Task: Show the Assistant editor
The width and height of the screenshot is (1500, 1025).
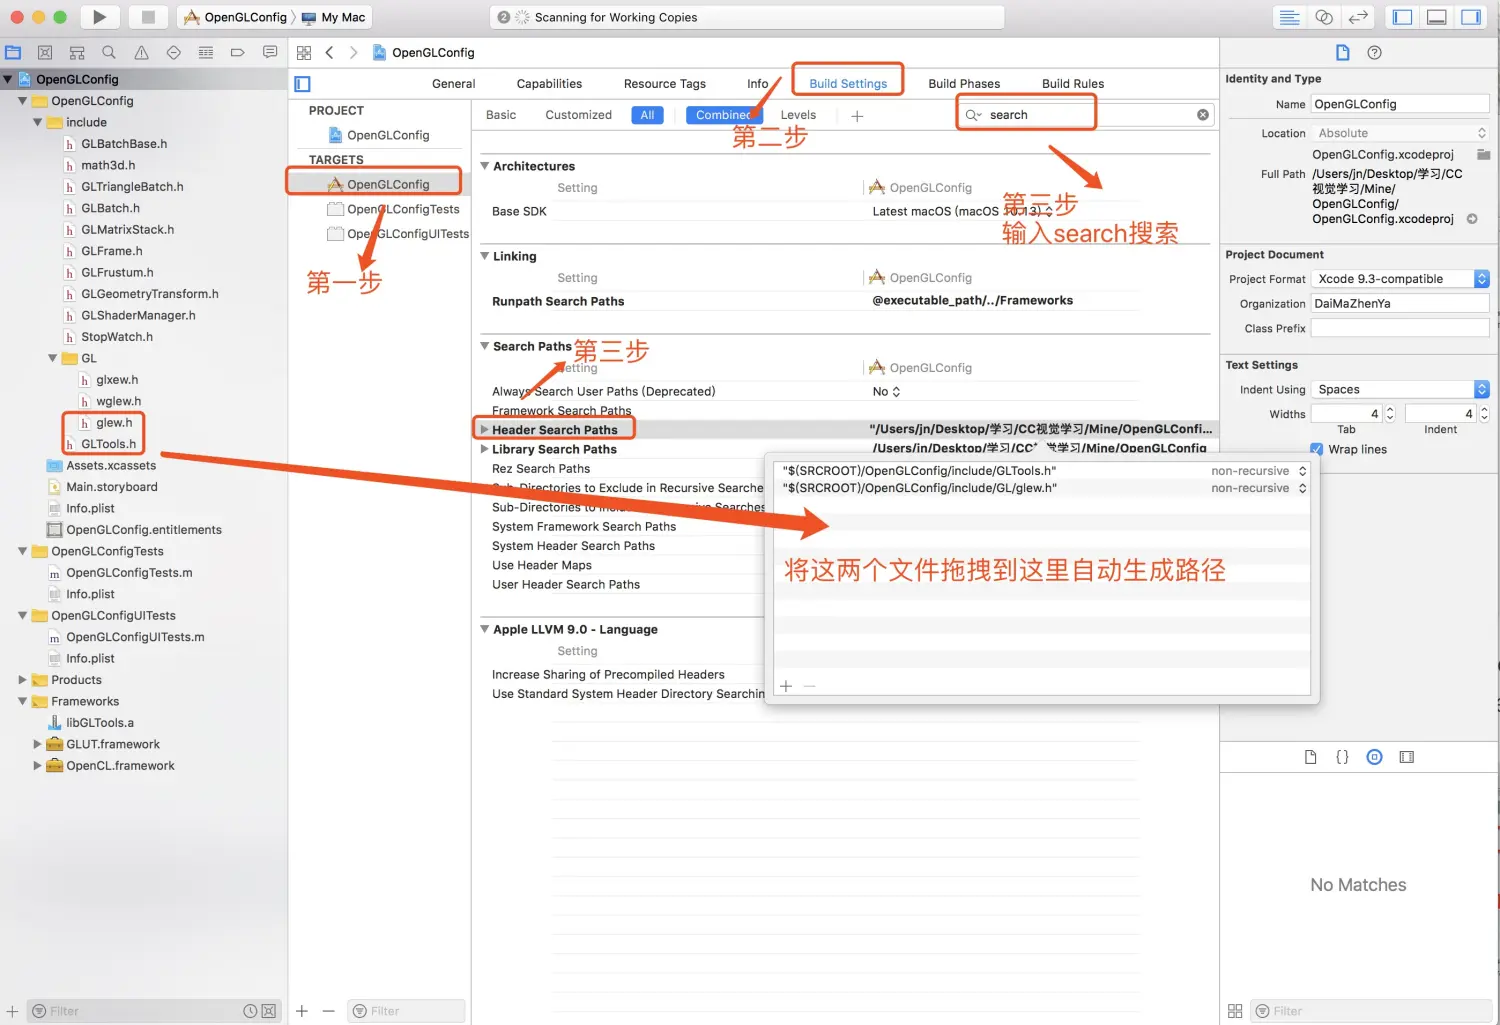Action: (1324, 17)
